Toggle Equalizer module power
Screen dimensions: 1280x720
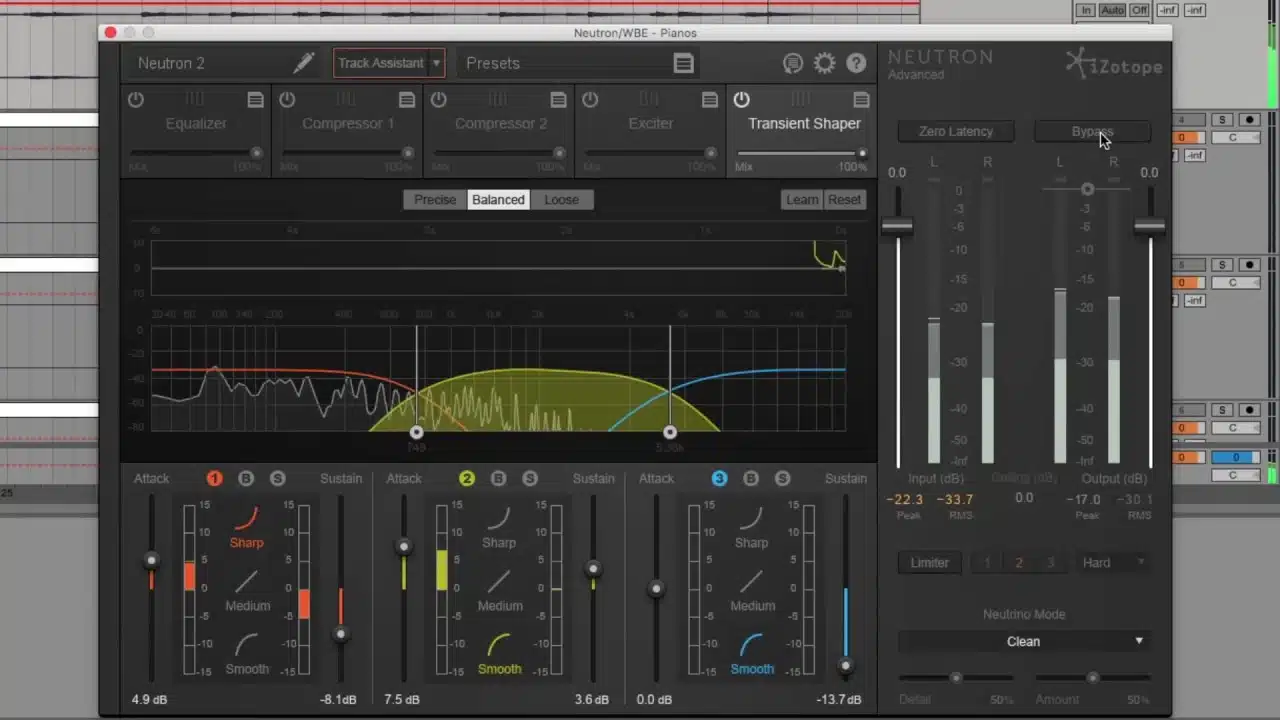(x=136, y=100)
